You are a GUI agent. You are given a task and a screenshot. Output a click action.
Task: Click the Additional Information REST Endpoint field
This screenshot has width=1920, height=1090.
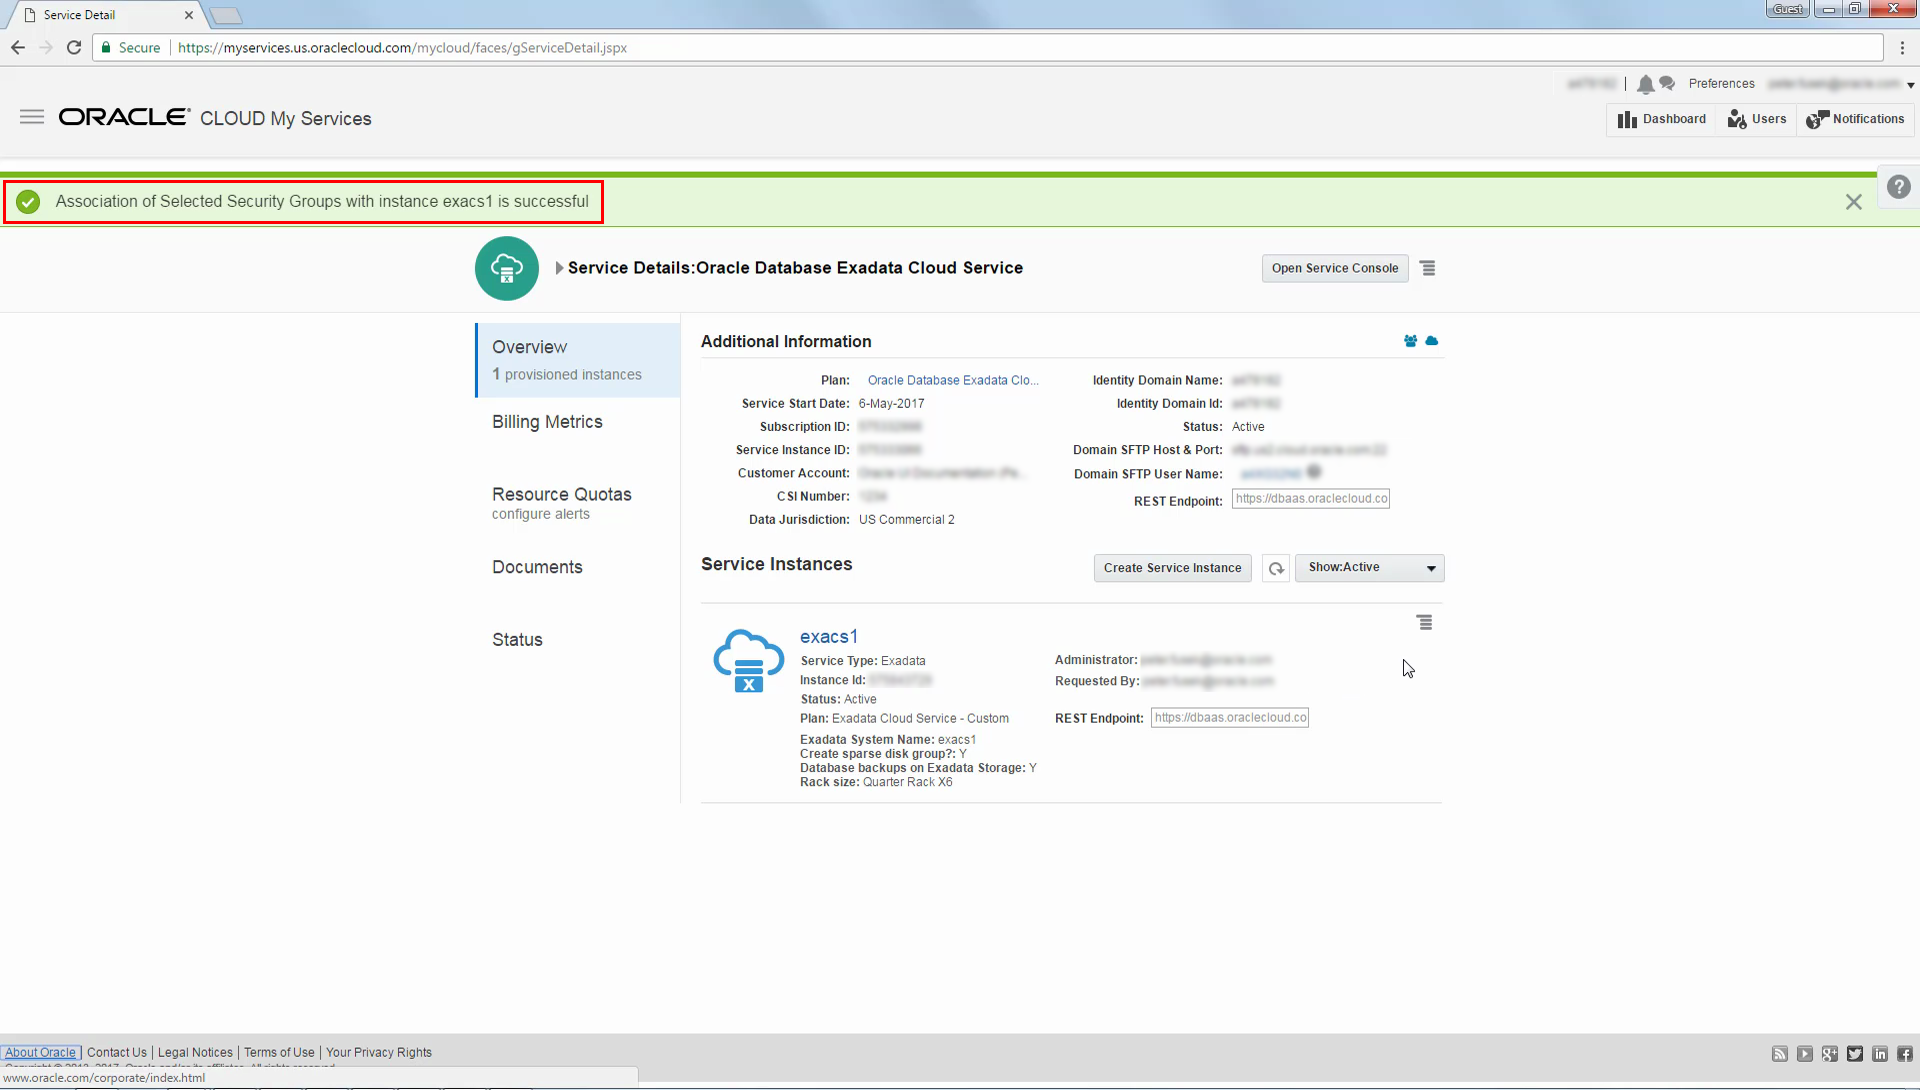1311,499
